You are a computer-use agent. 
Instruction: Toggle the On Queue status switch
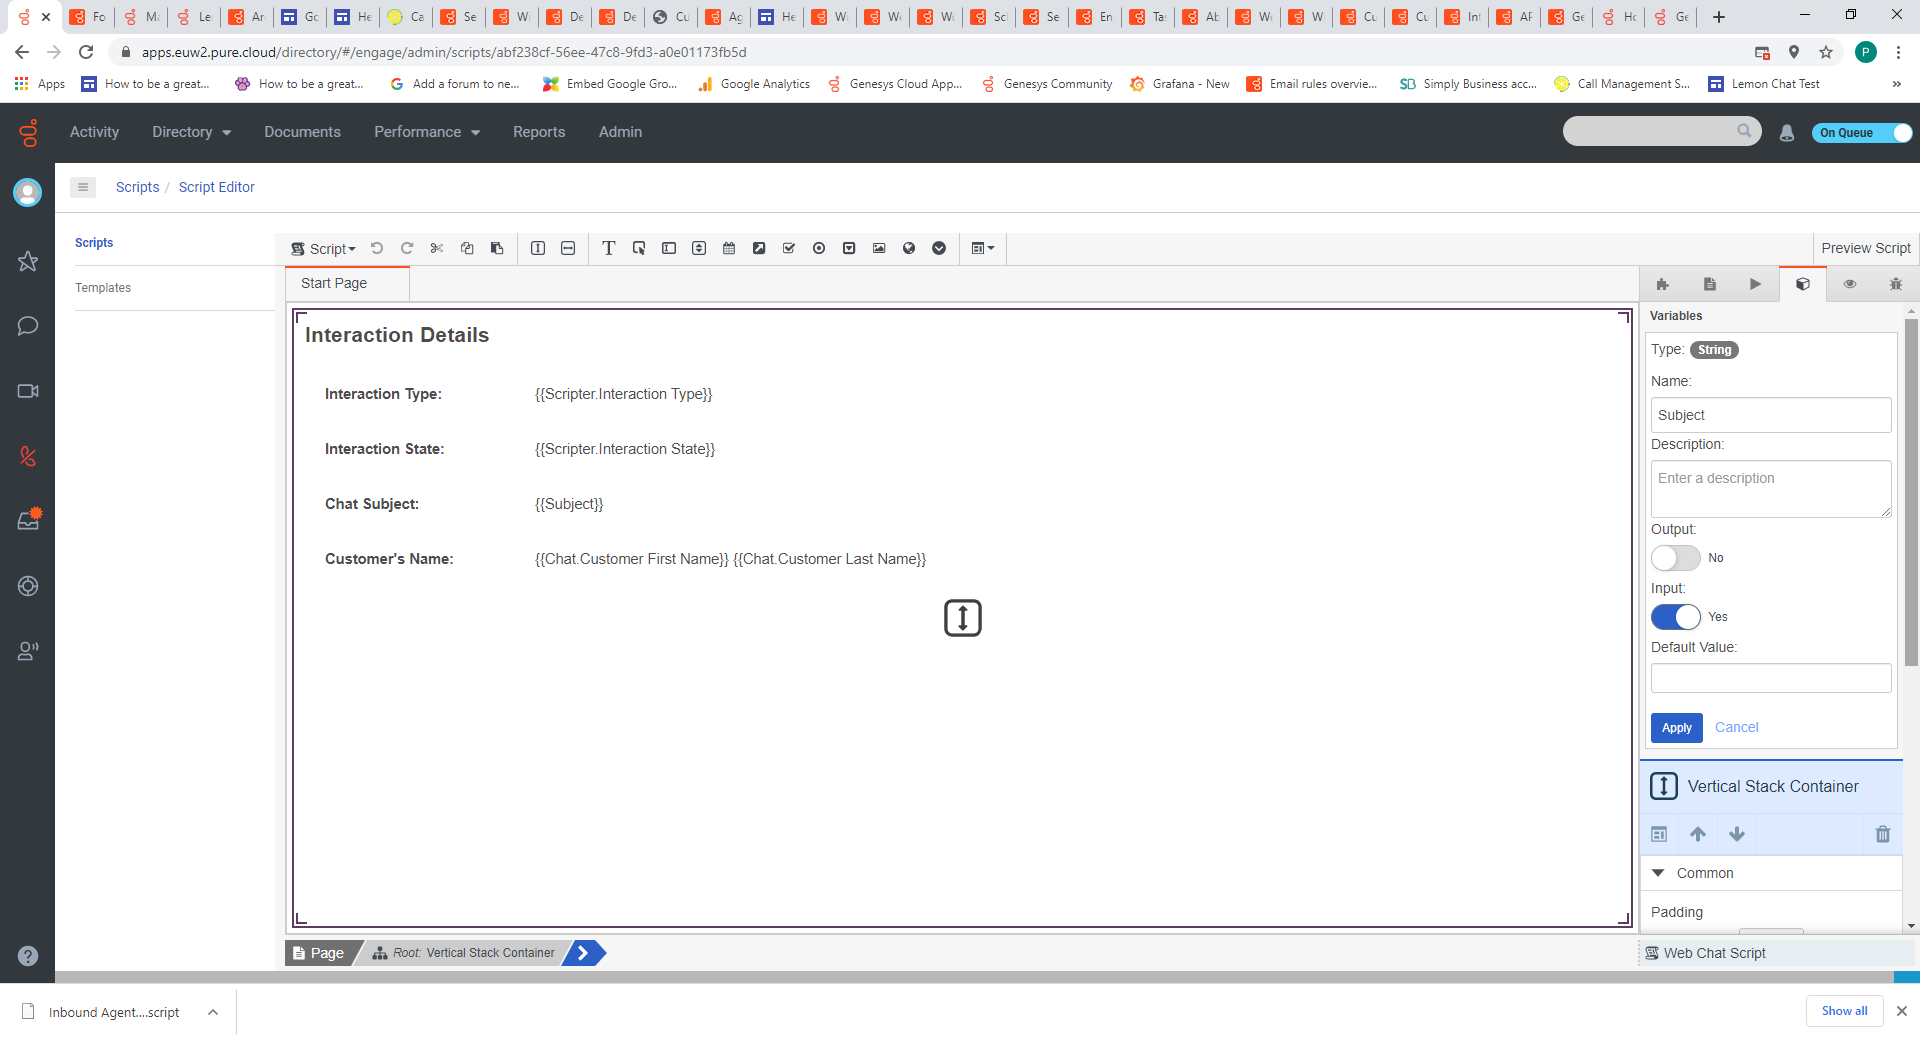click(1862, 133)
